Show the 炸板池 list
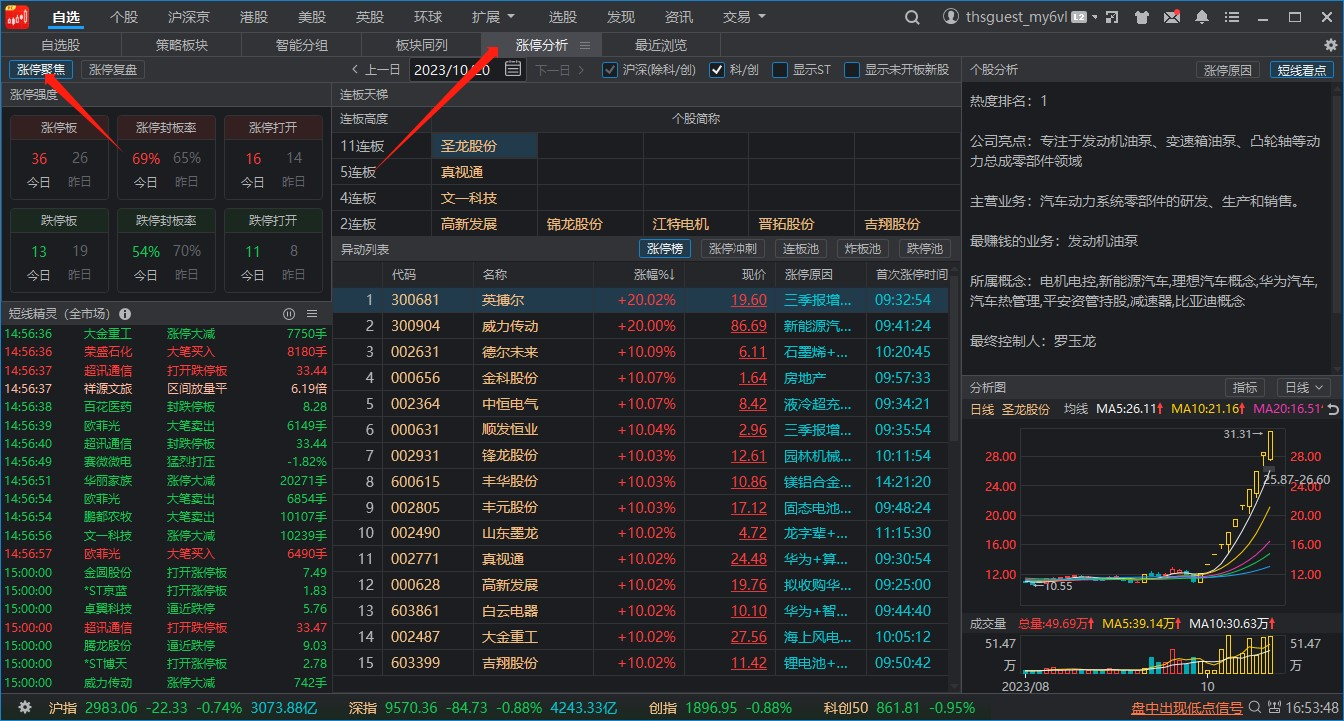 [862, 248]
